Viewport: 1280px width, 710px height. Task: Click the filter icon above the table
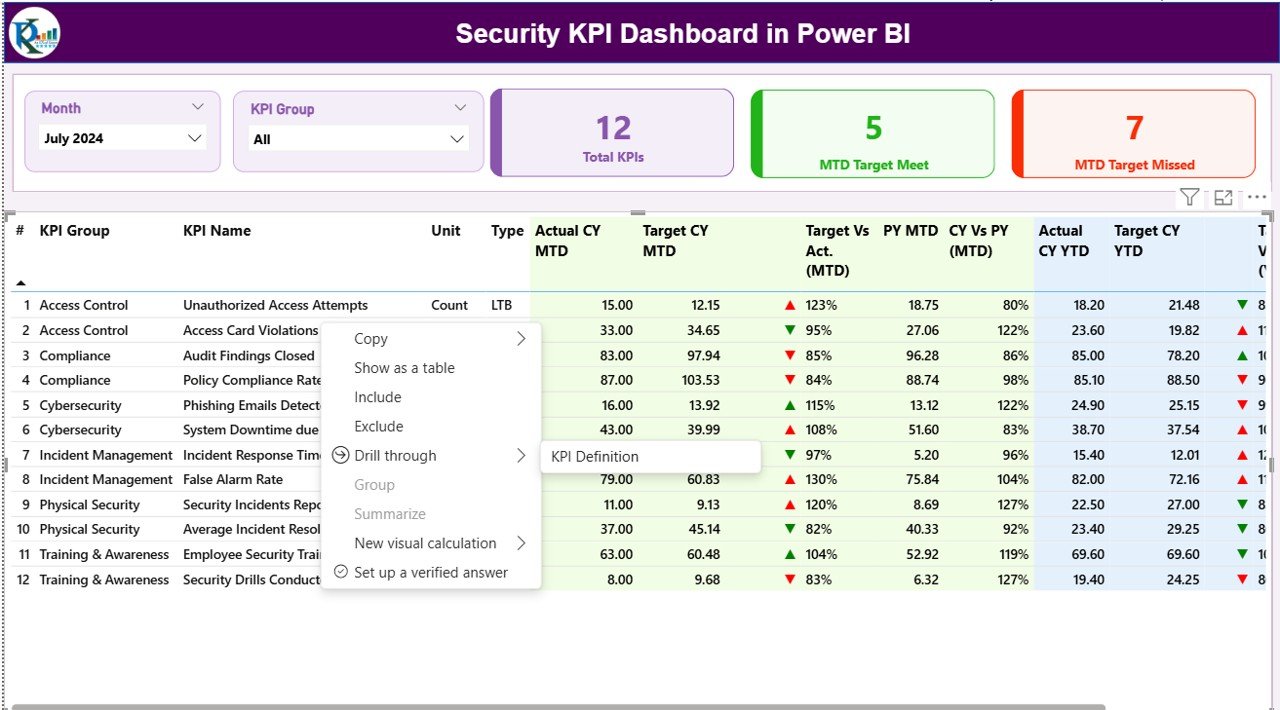point(1189,197)
